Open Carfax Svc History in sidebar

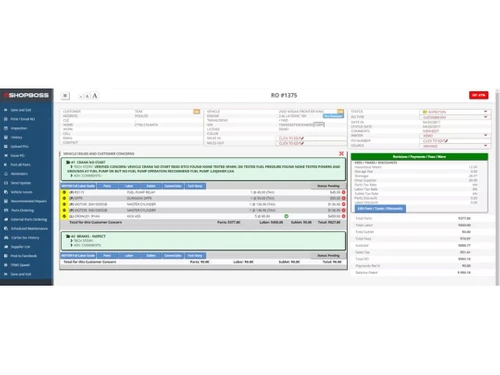pyautogui.click(x=25, y=238)
